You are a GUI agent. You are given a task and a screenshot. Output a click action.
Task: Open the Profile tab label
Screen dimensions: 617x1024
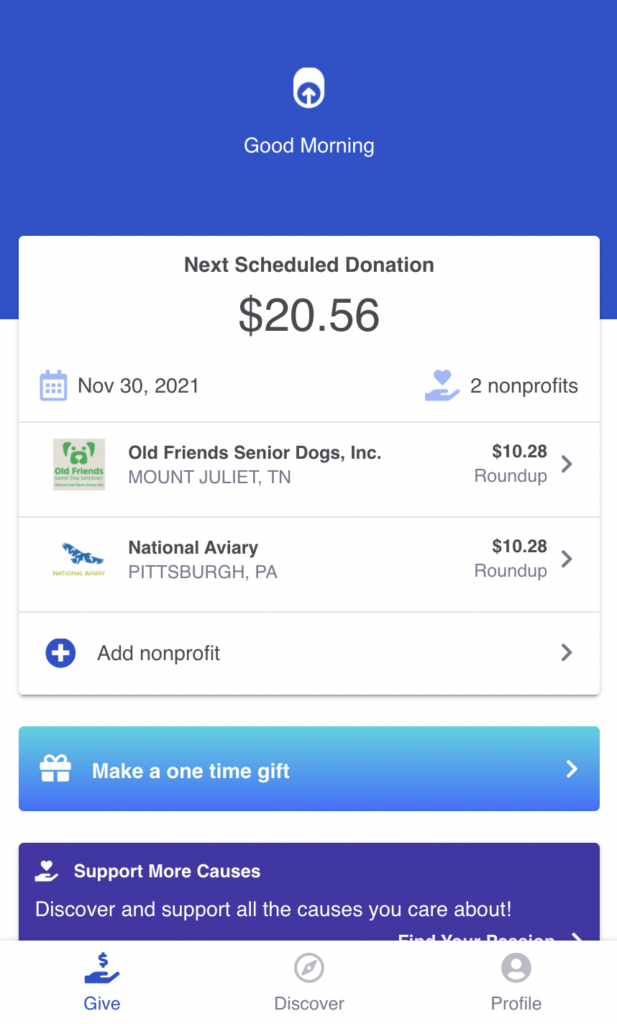point(516,1003)
